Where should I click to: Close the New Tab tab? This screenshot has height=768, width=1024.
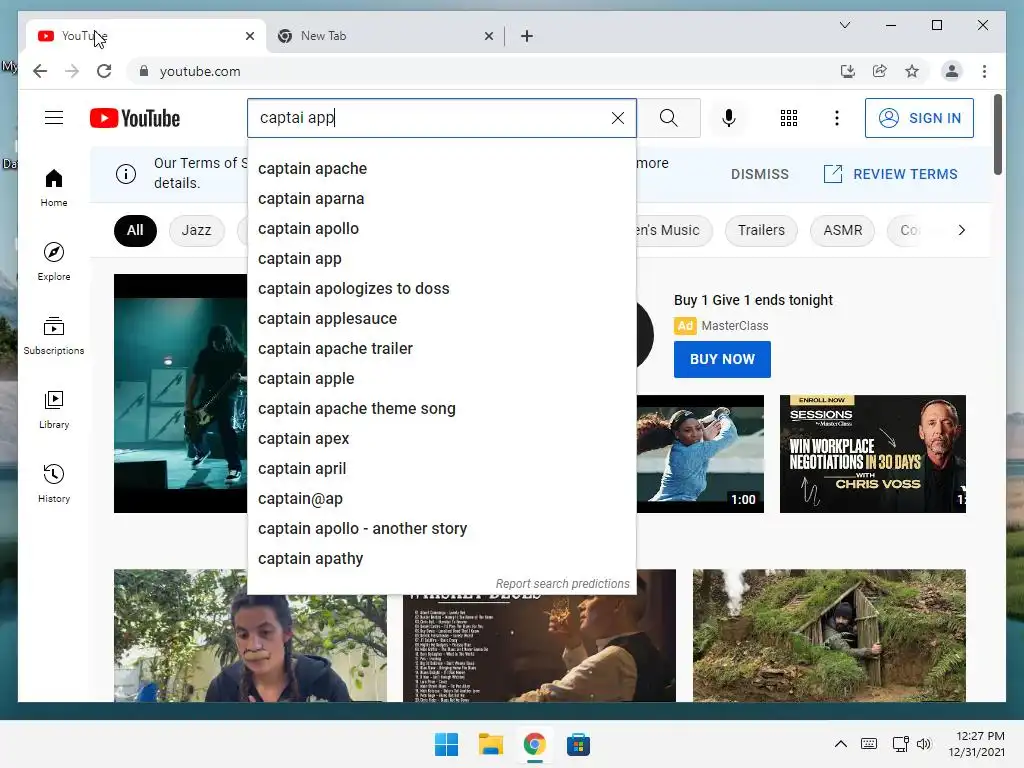click(x=488, y=36)
